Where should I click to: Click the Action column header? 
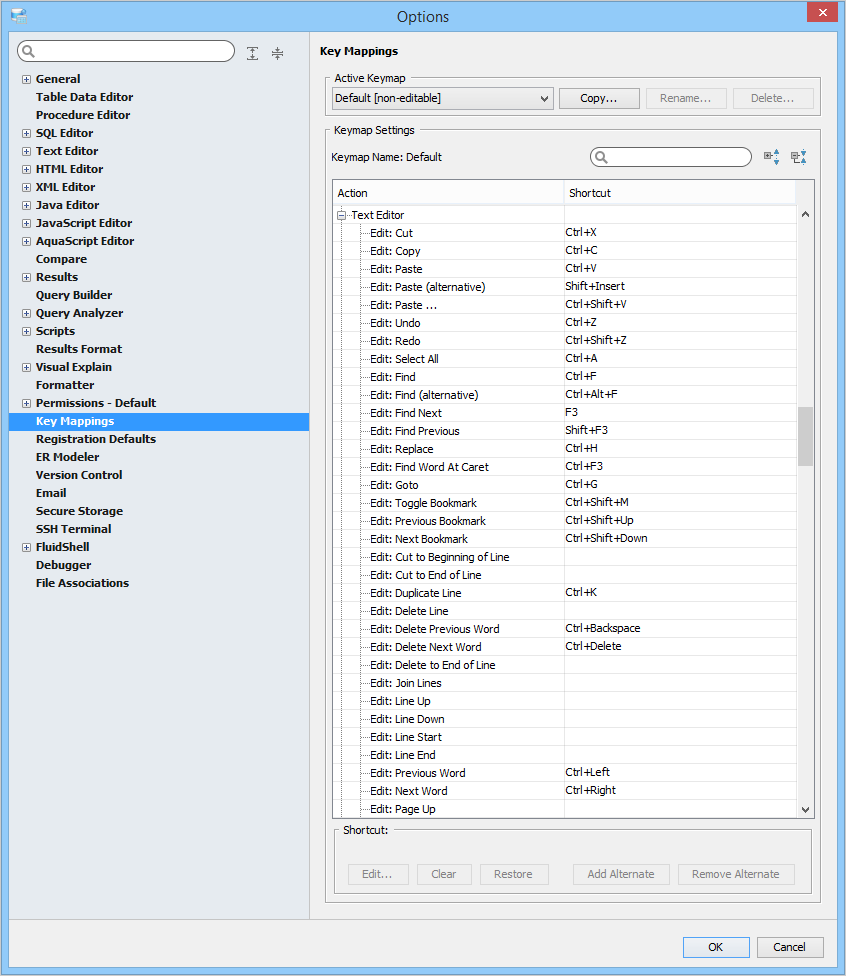tap(449, 193)
